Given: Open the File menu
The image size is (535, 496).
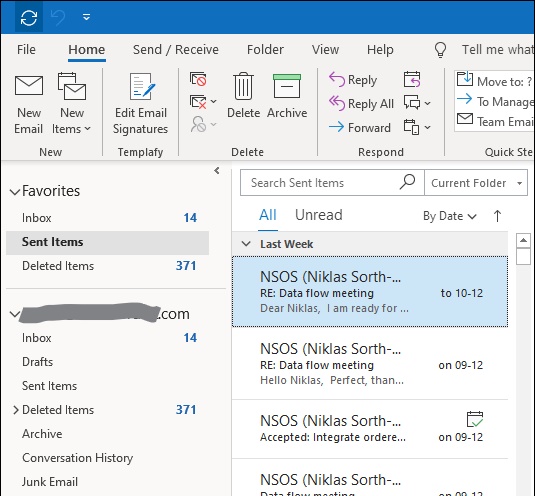Looking at the screenshot, I should 26,50.
